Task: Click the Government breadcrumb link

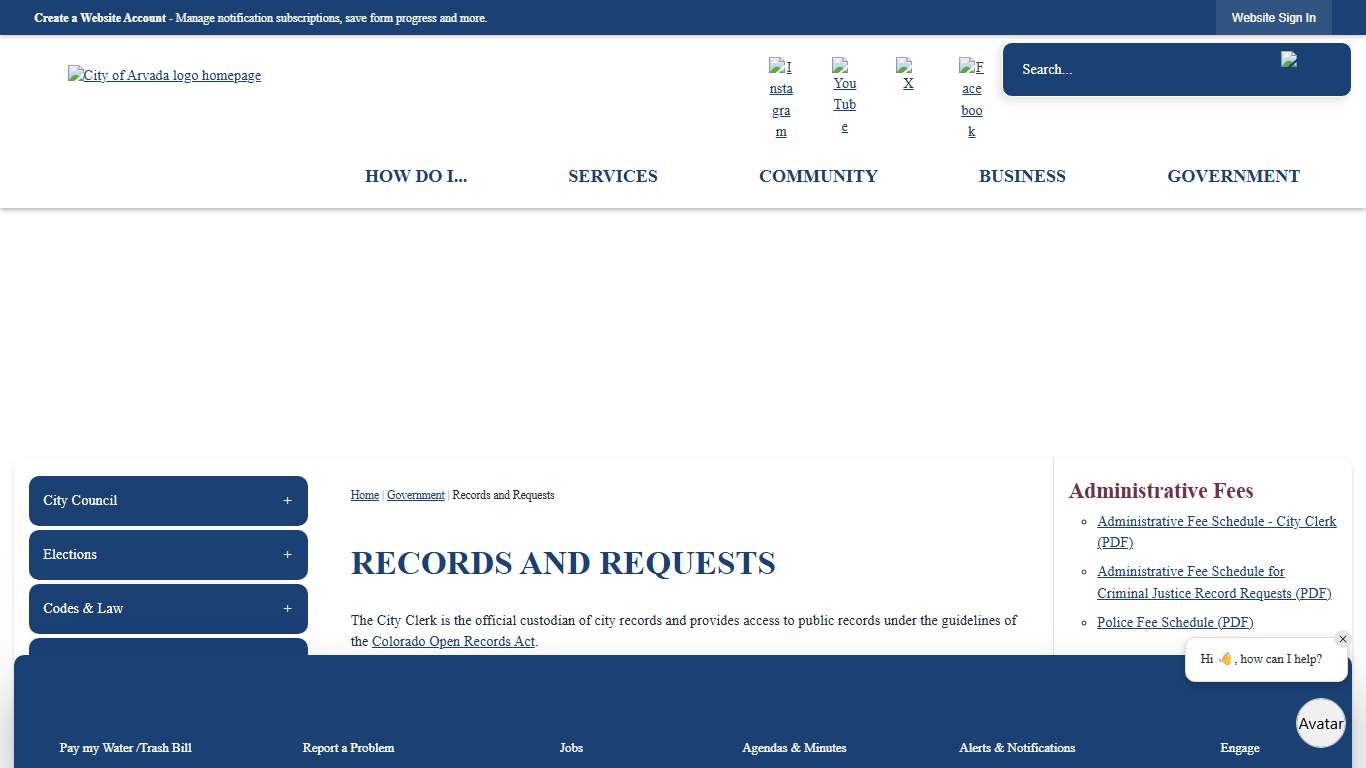Action: point(416,495)
